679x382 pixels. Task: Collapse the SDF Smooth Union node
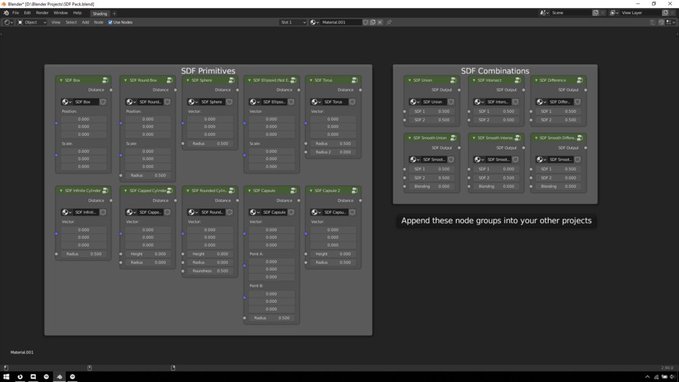pos(410,138)
